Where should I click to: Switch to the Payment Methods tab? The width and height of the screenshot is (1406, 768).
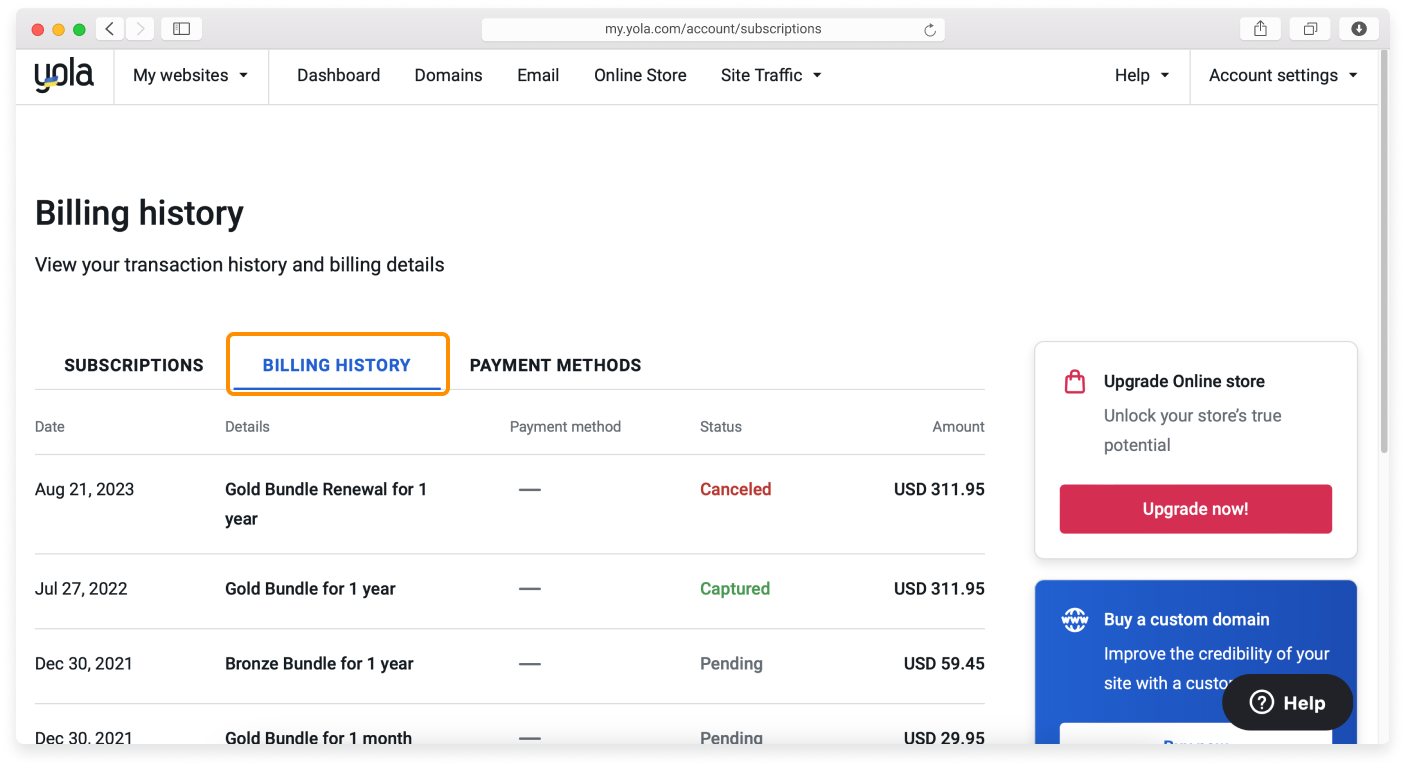(555, 364)
